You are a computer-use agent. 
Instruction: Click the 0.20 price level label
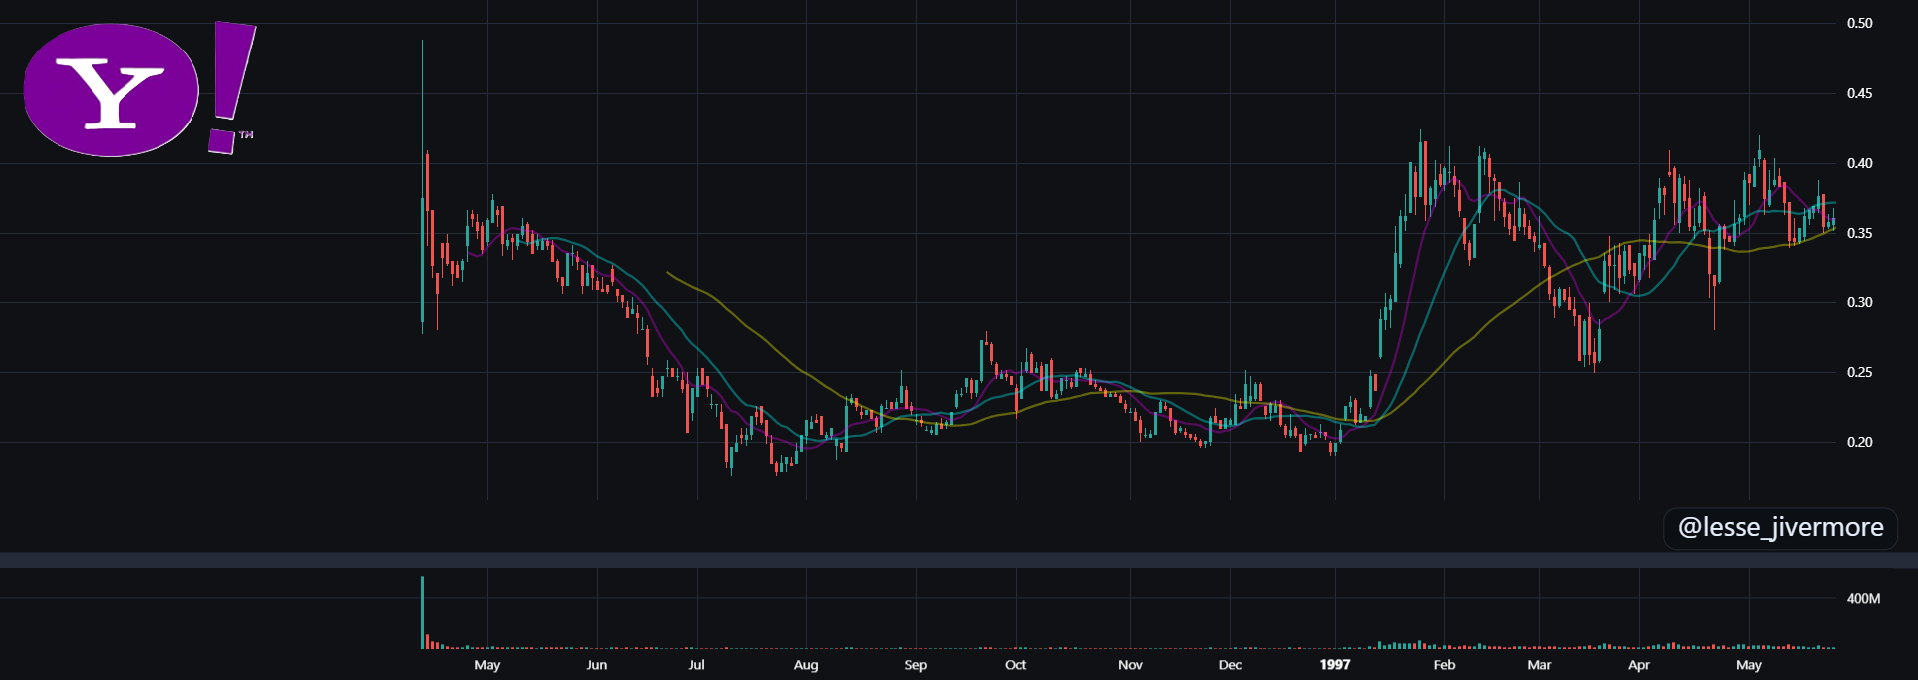[x=1859, y=442]
